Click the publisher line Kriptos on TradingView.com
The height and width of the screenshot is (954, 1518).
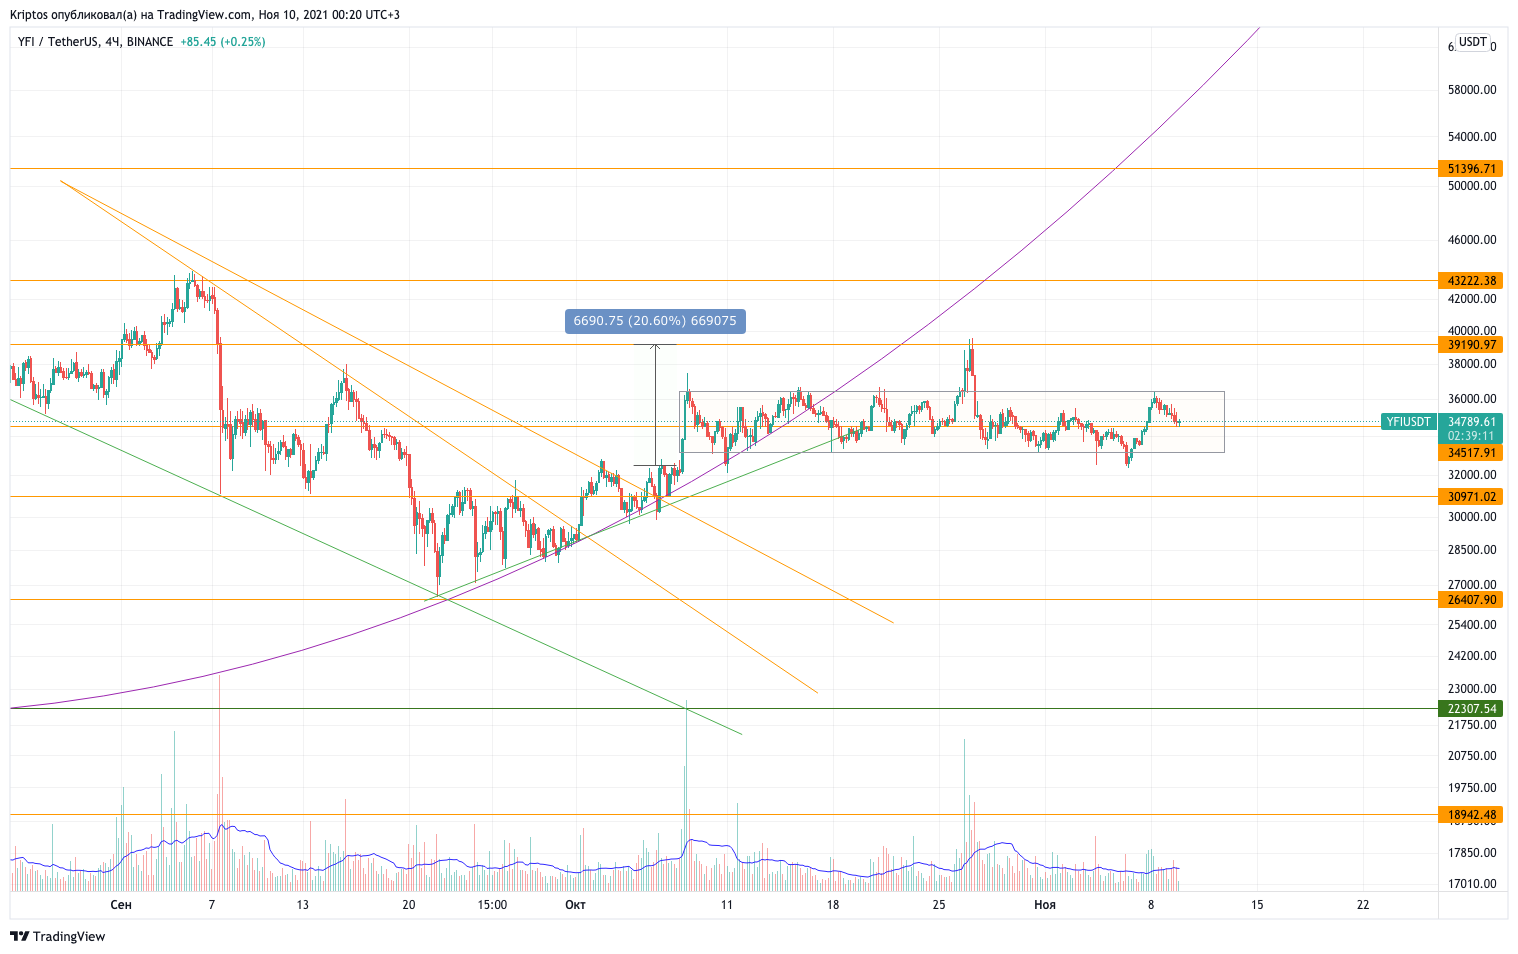coord(204,15)
